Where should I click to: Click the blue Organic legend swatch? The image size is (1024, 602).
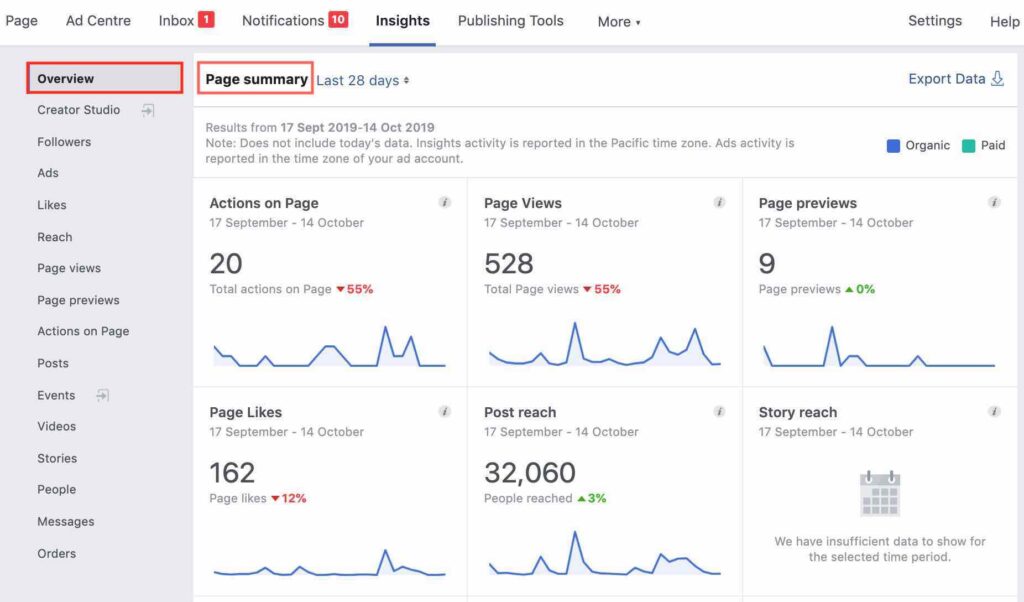[x=893, y=146]
